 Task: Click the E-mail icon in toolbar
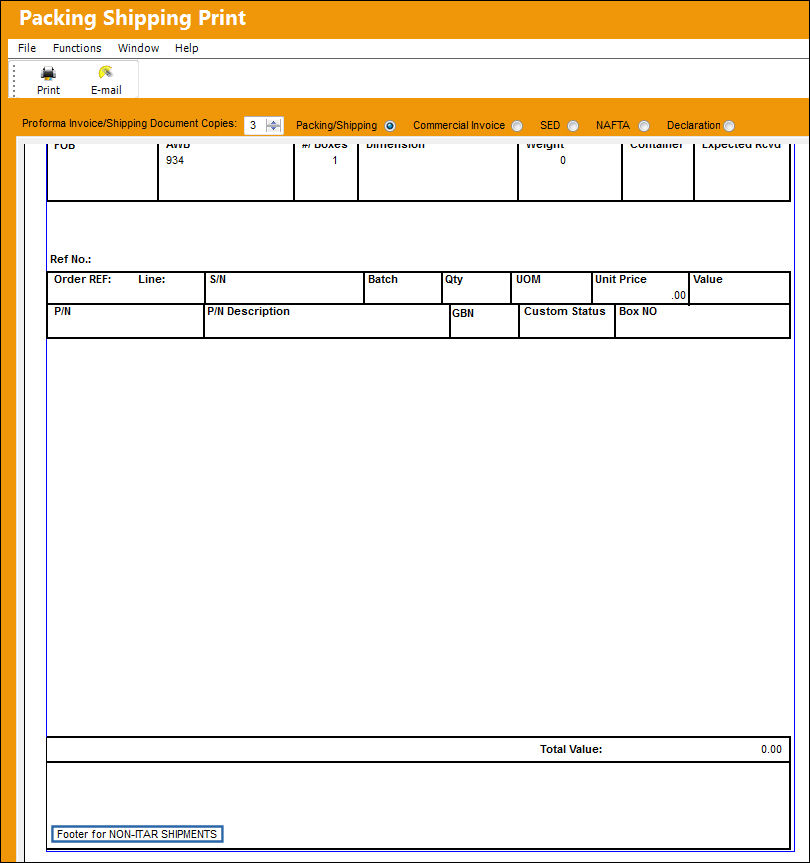tap(106, 73)
